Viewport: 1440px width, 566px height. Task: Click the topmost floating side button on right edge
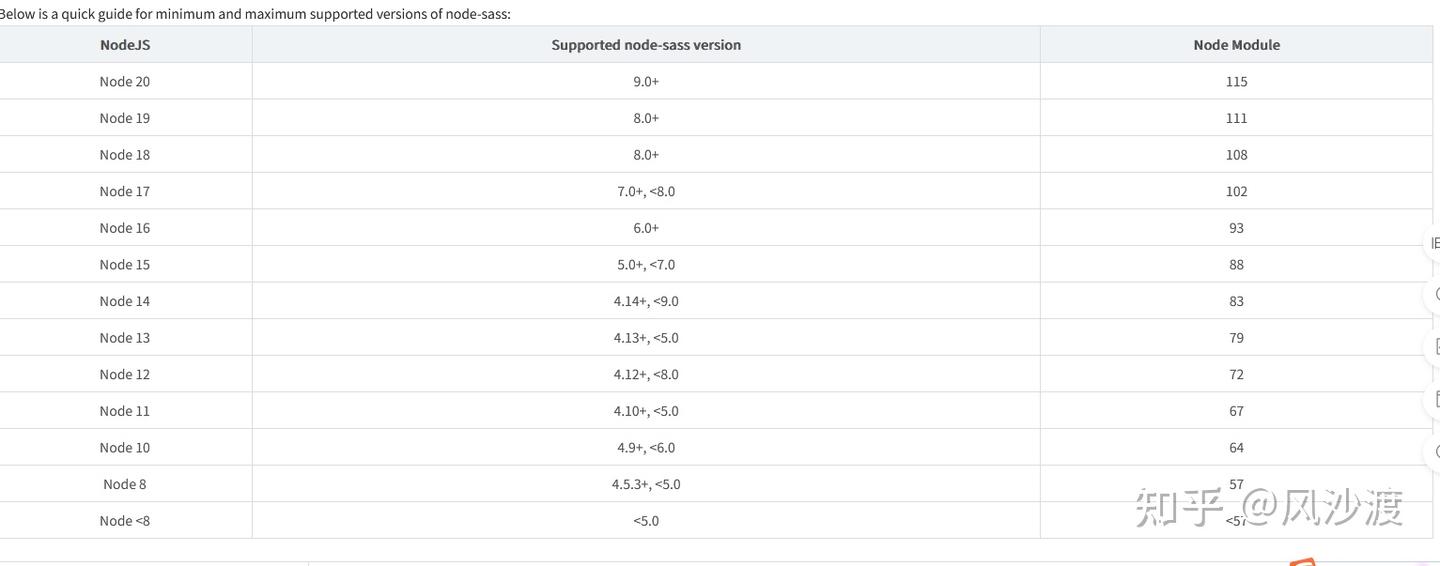1434,243
